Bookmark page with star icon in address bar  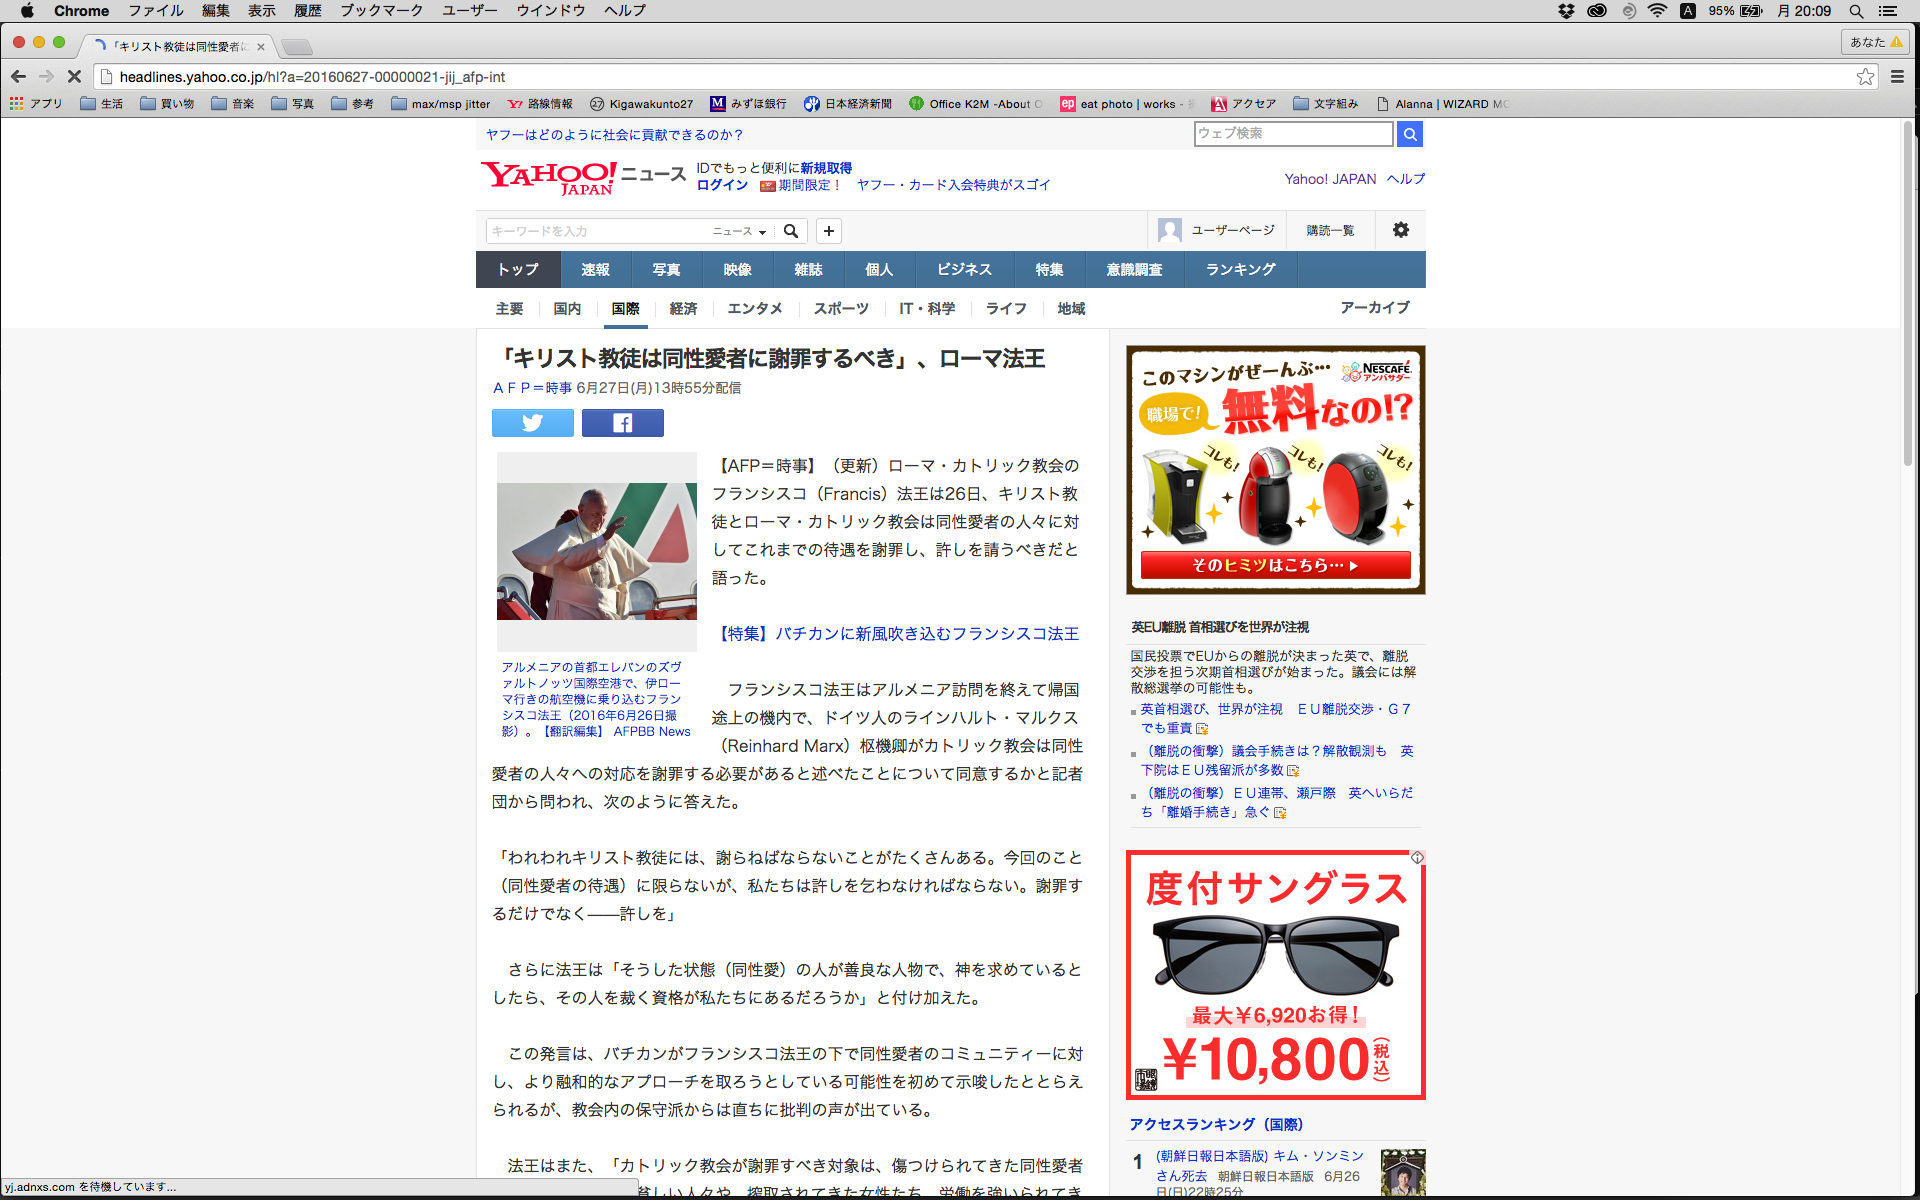[1865, 77]
